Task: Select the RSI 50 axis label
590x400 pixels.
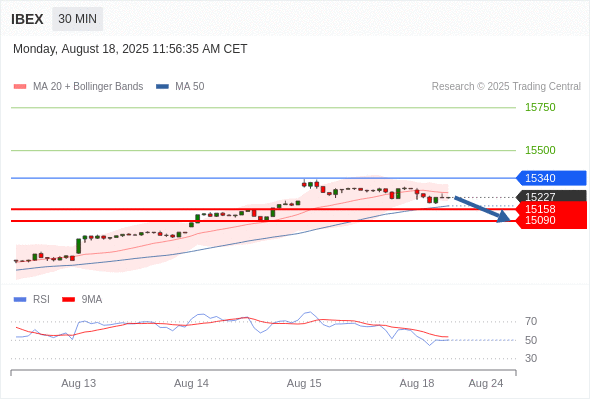Action: point(531,340)
